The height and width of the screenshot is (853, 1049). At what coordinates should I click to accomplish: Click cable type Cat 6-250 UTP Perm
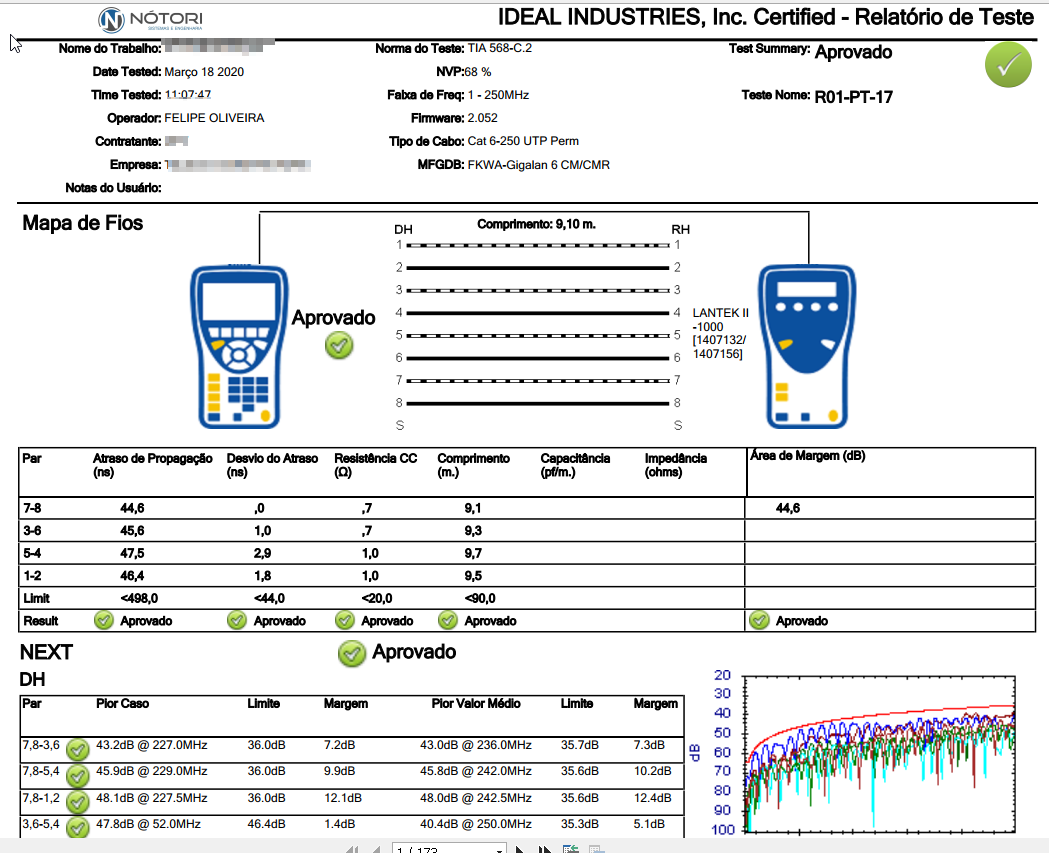point(523,141)
